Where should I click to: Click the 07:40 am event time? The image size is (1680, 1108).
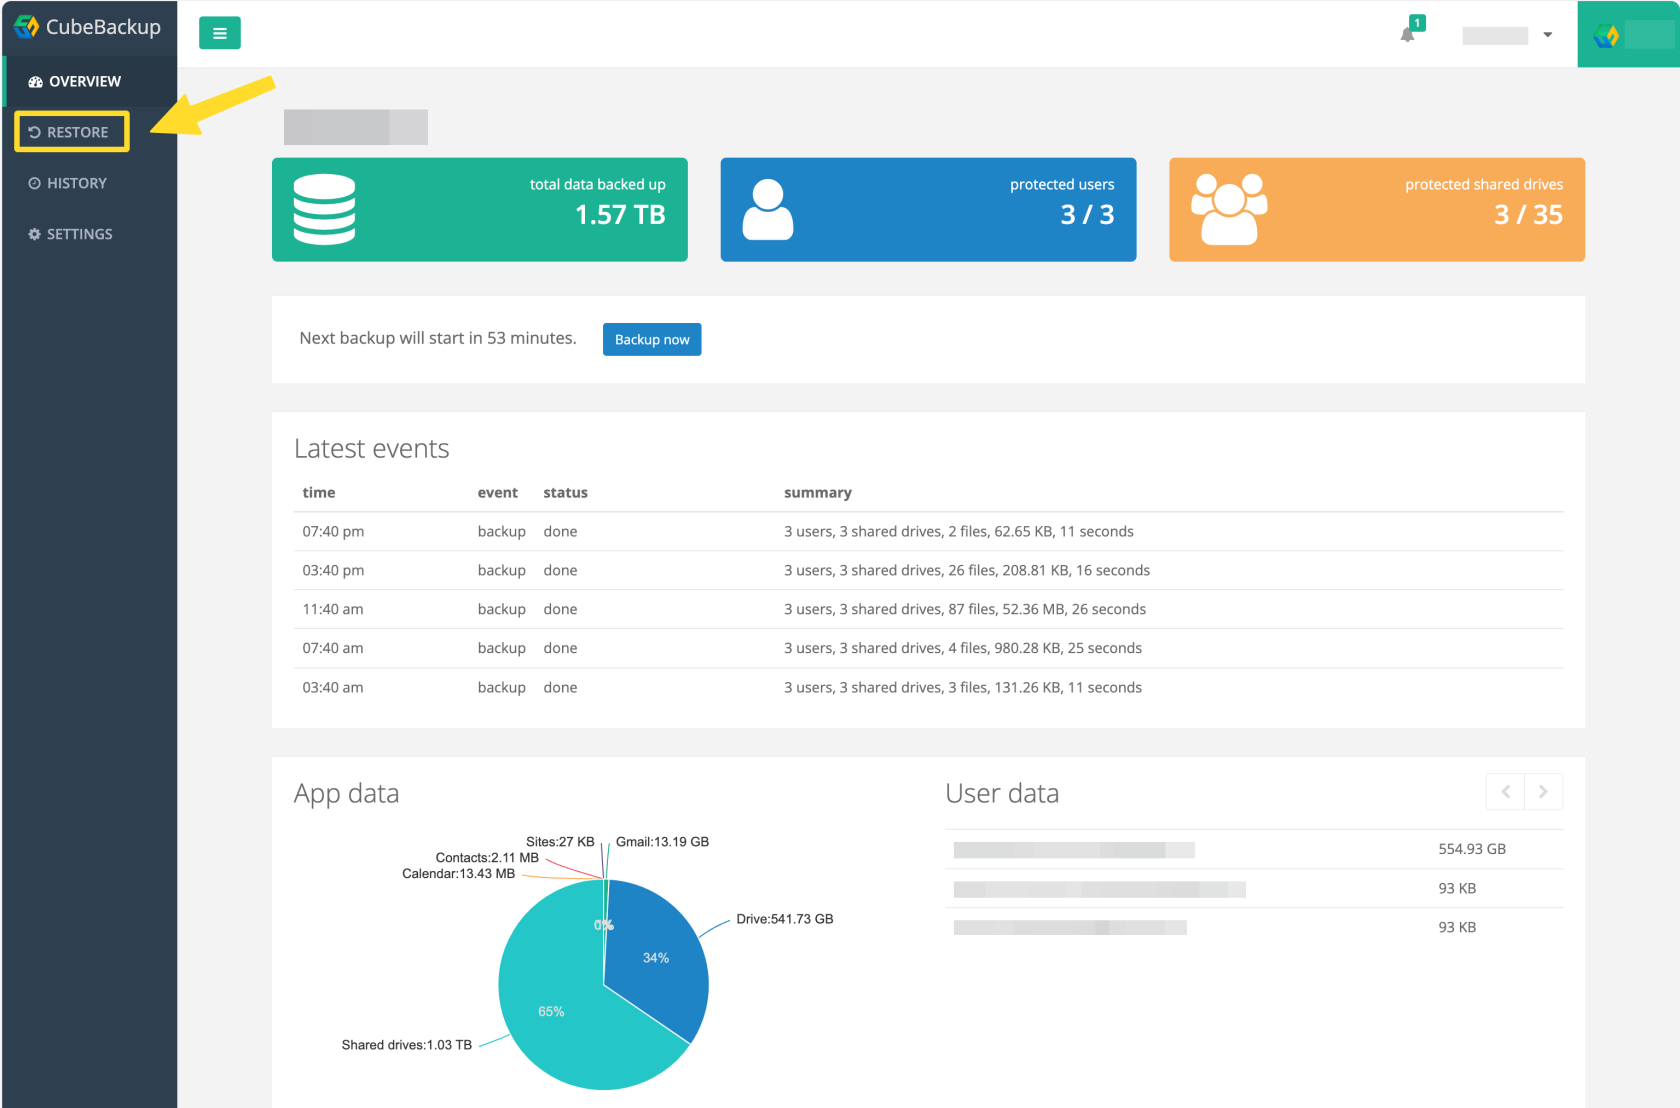pyautogui.click(x=333, y=649)
